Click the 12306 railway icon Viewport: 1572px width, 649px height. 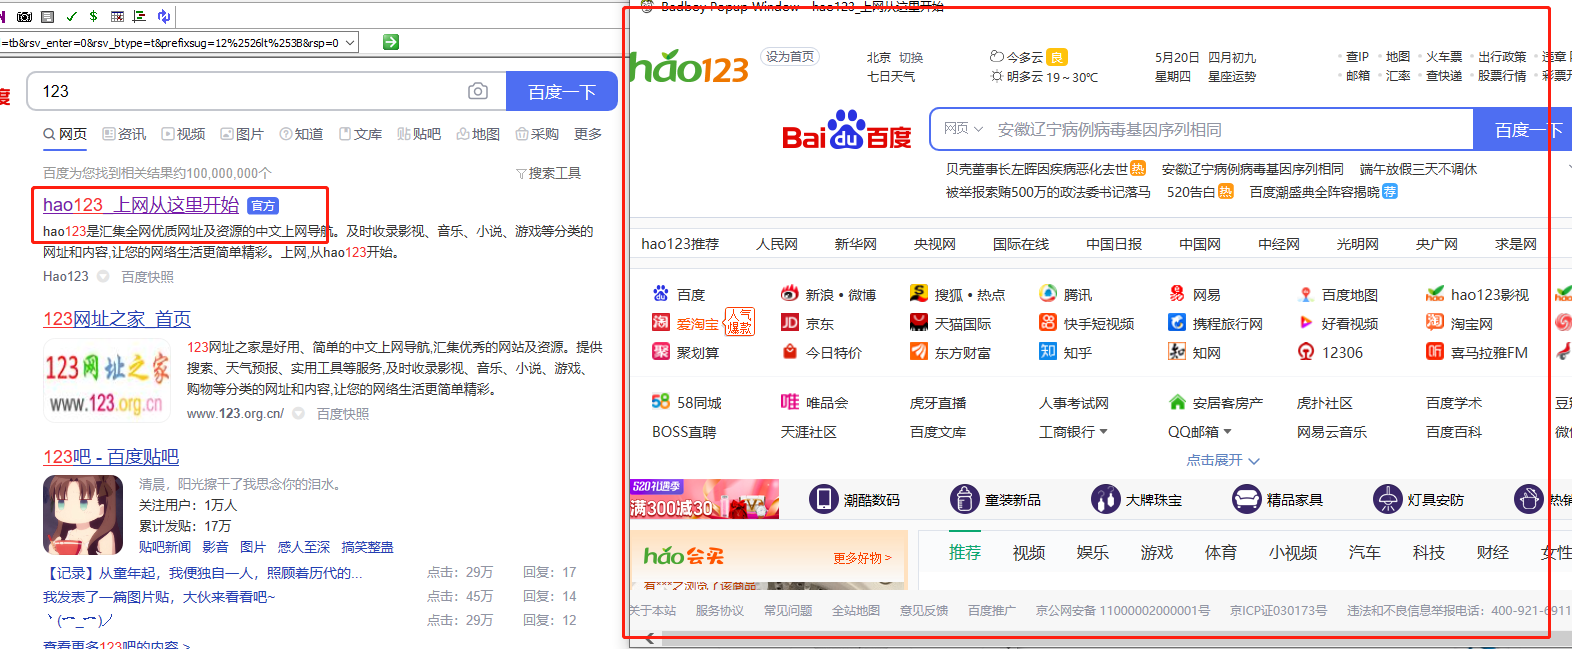pyautogui.click(x=1306, y=352)
